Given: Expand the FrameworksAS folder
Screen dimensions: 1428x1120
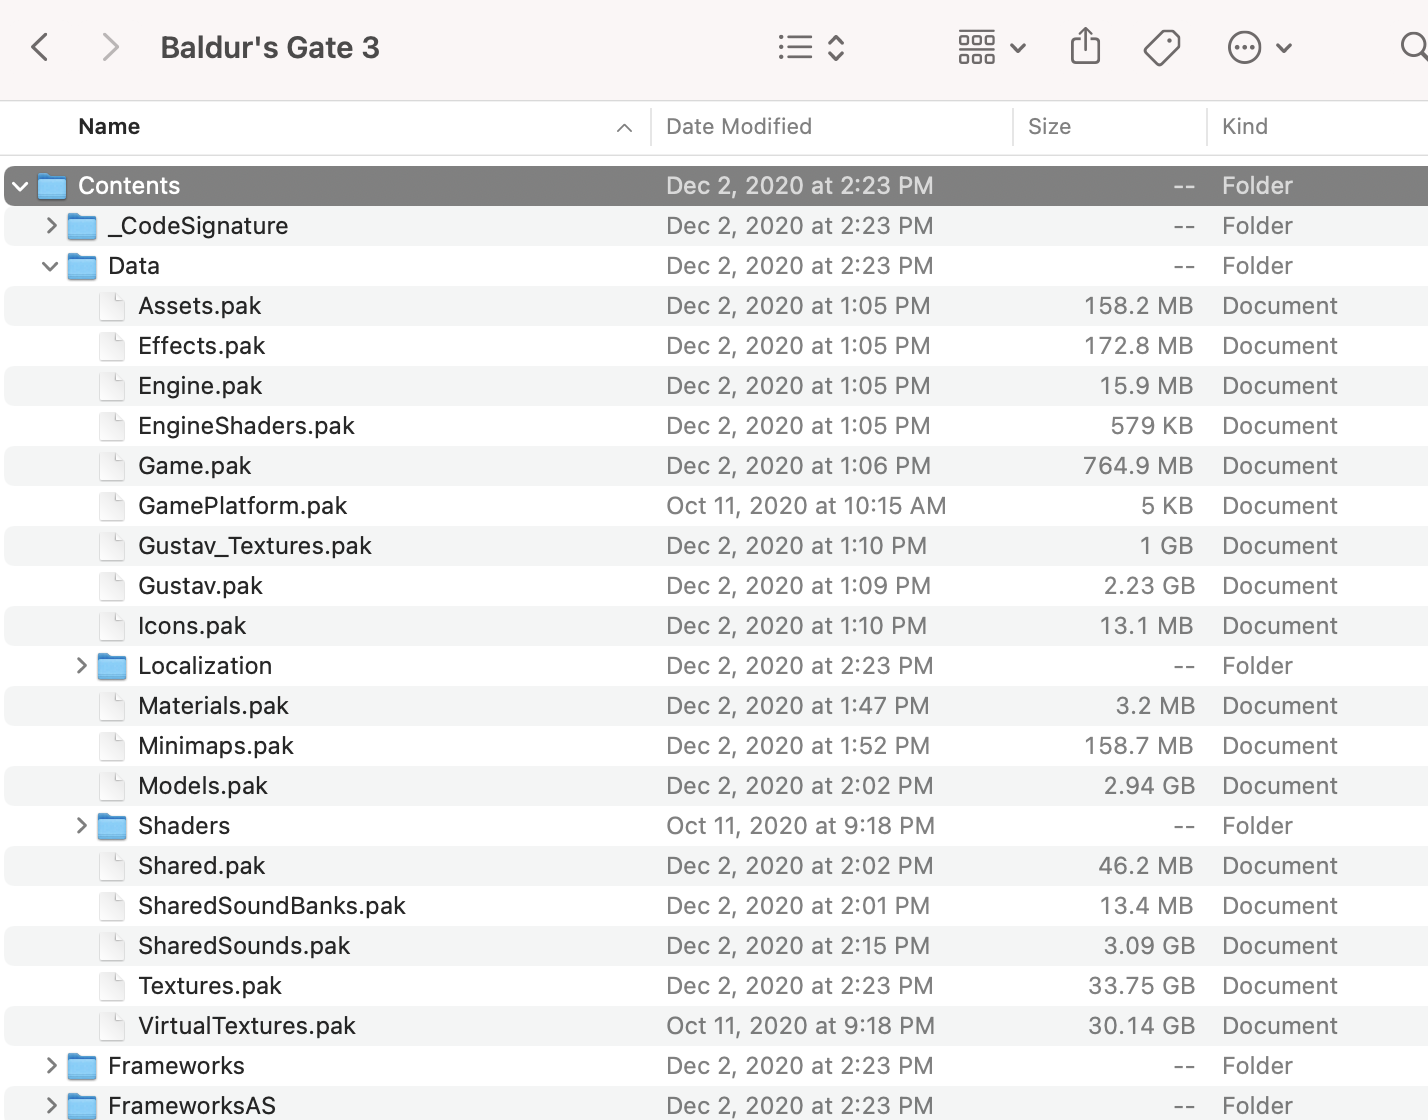Looking at the screenshot, I should pos(51,1106).
